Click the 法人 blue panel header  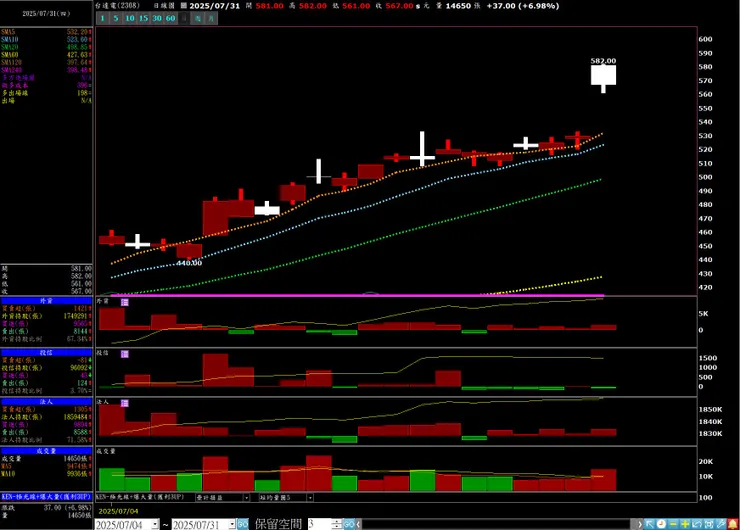[46, 402]
